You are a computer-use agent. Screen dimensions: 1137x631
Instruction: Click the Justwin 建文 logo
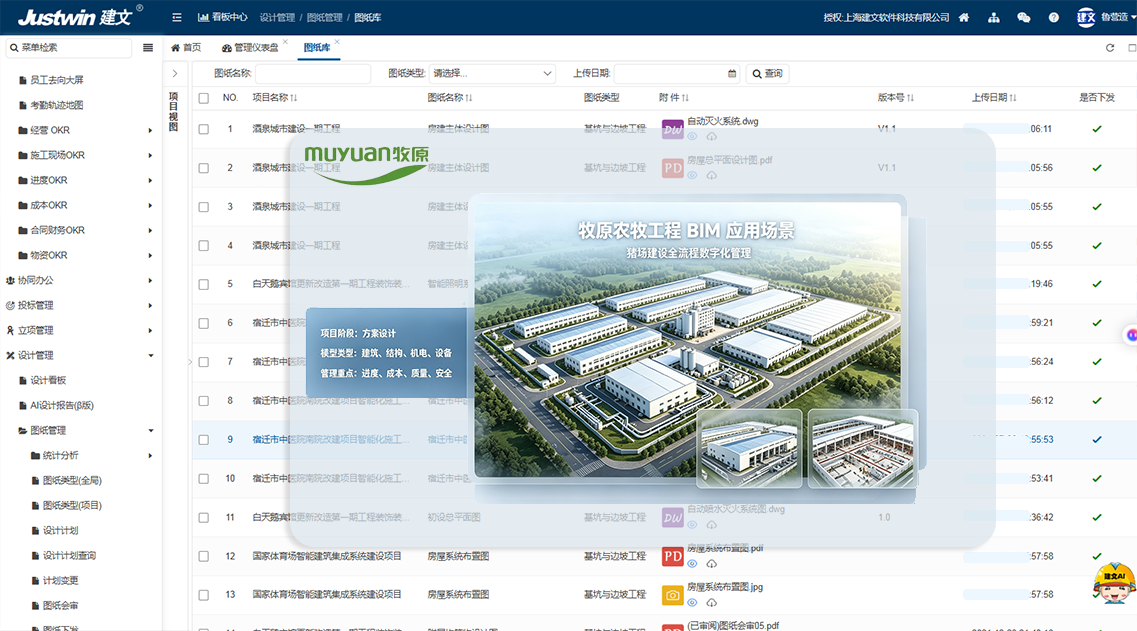80,16
